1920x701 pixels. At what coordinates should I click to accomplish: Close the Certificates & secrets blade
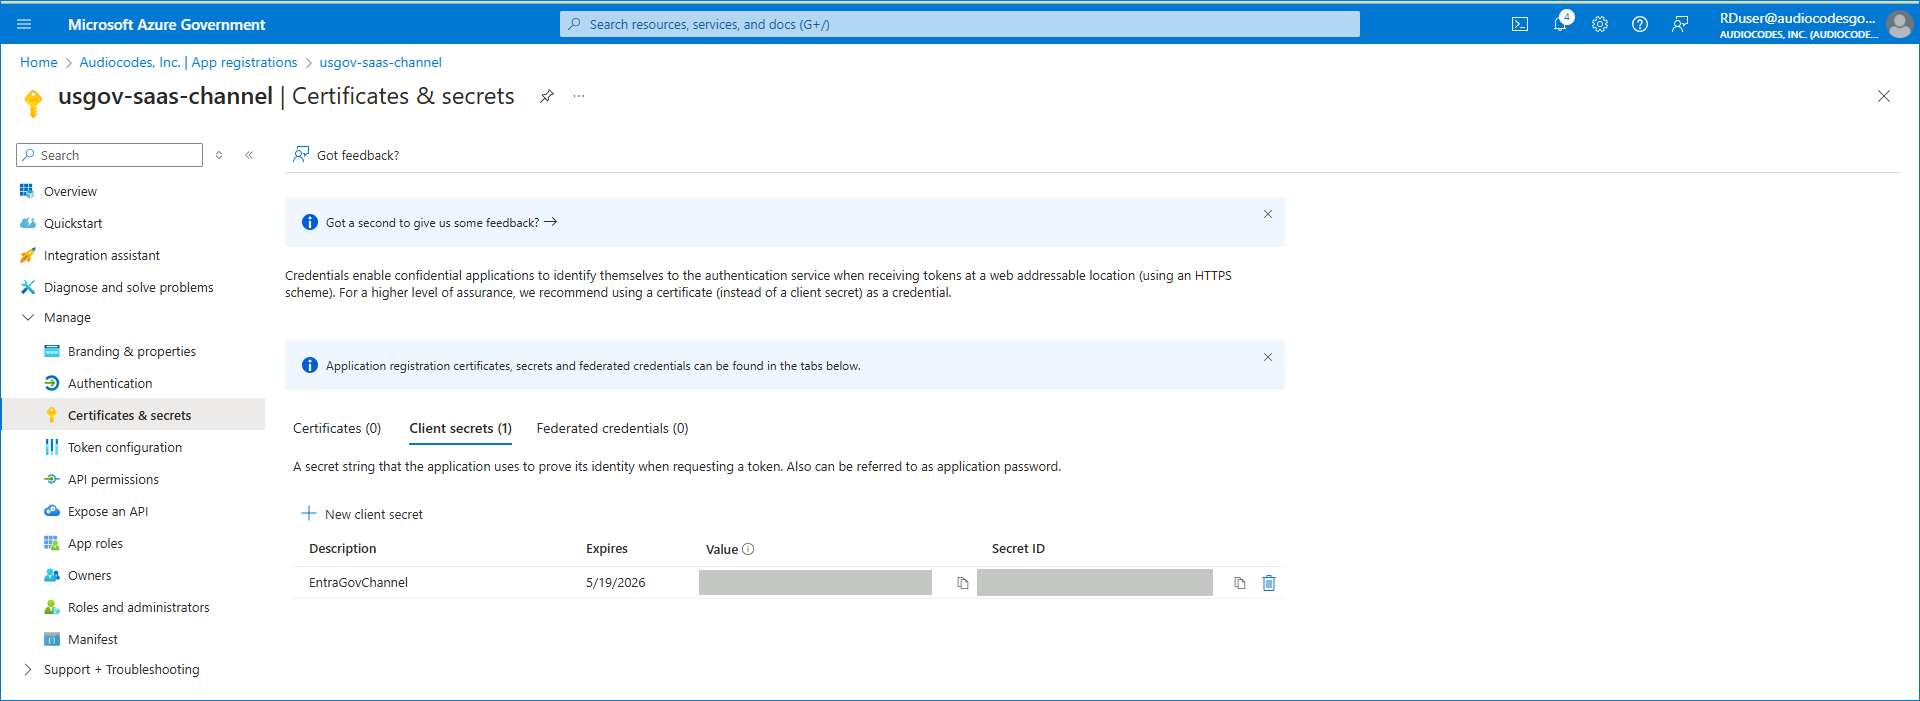coord(1884,96)
